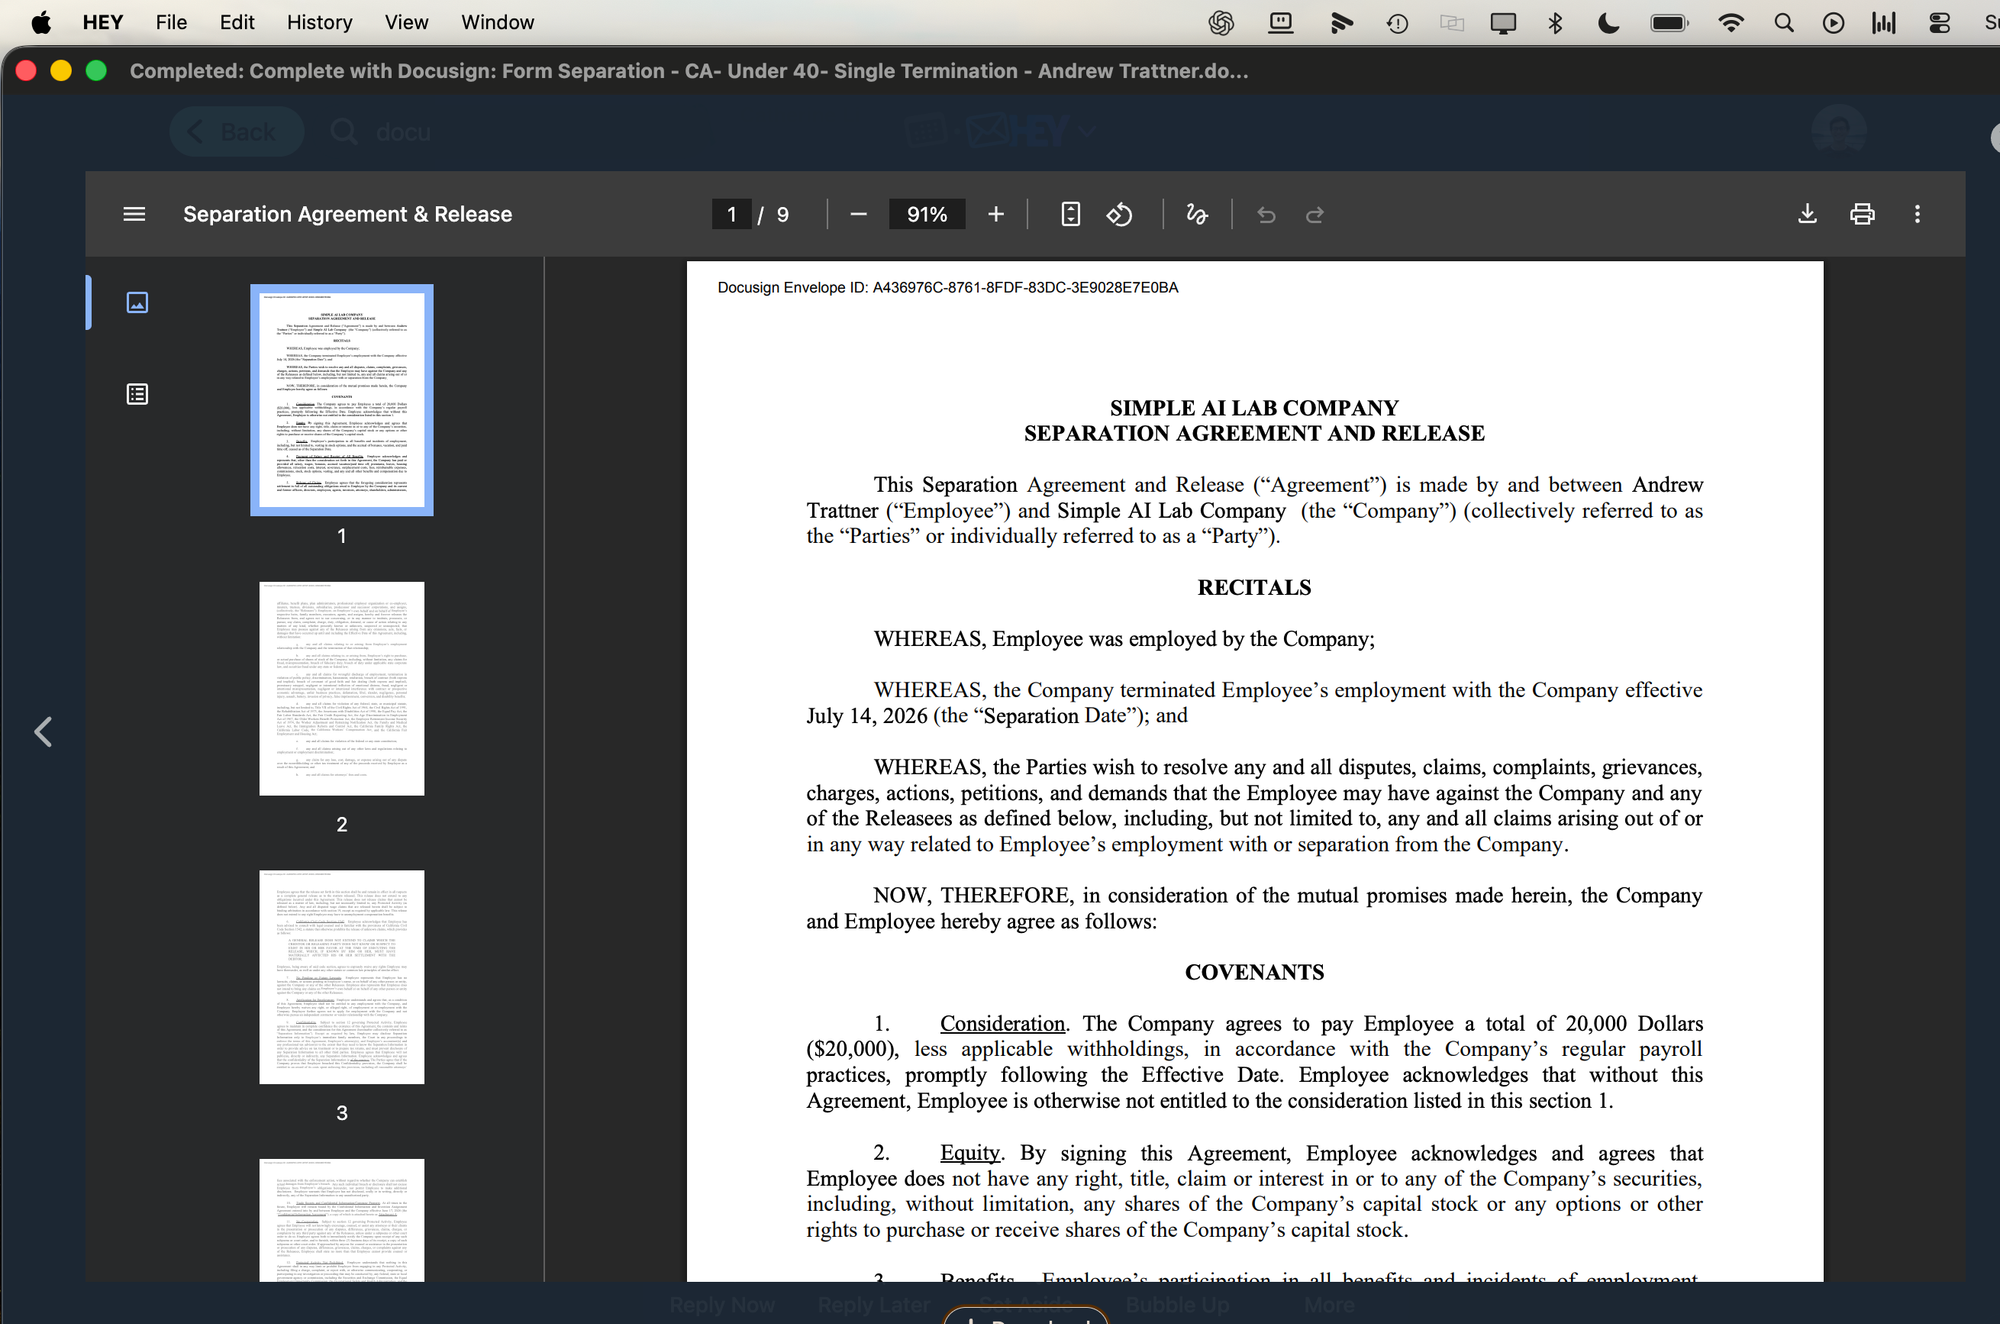Zoom in on the PDF document
The image size is (2000, 1324).
(x=996, y=214)
